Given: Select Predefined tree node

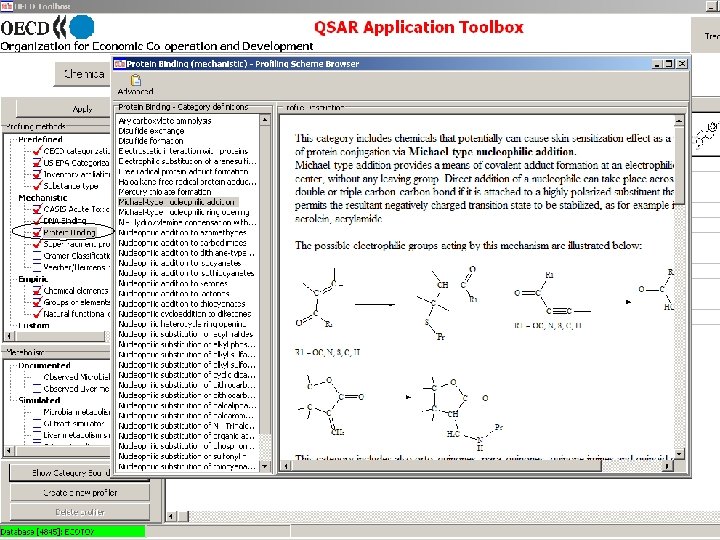Looking at the screenshot, I should [40, 139].
